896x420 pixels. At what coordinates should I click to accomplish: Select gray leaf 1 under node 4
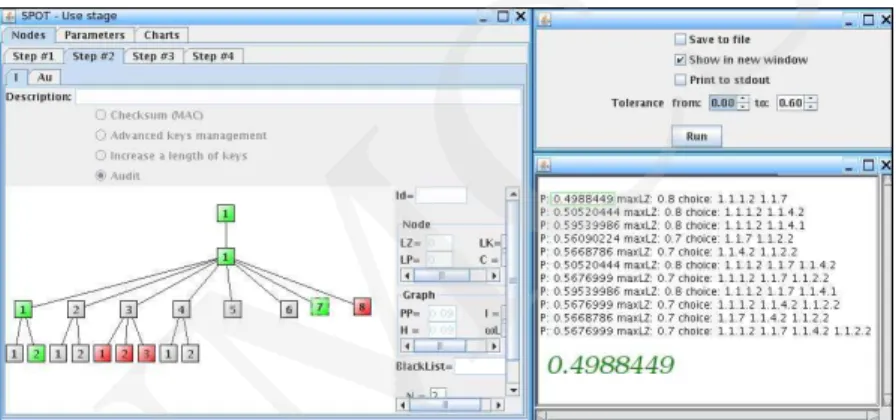coord(168,354)
